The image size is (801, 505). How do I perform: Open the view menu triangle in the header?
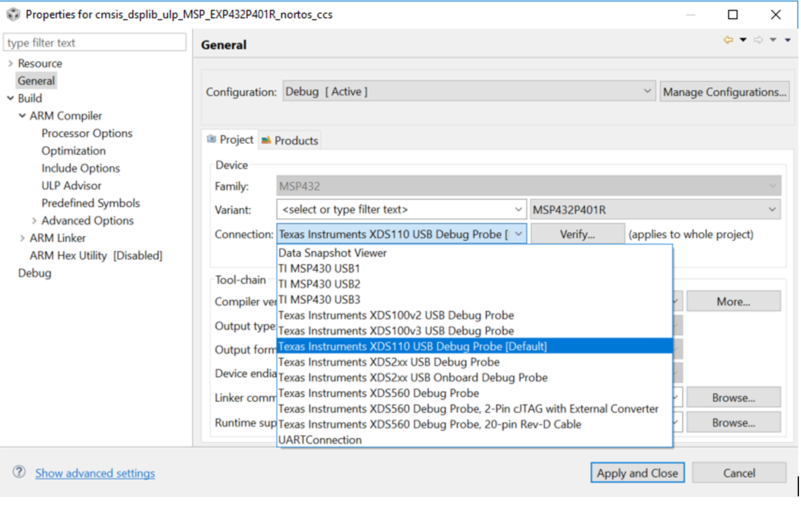tap(787, 41)
